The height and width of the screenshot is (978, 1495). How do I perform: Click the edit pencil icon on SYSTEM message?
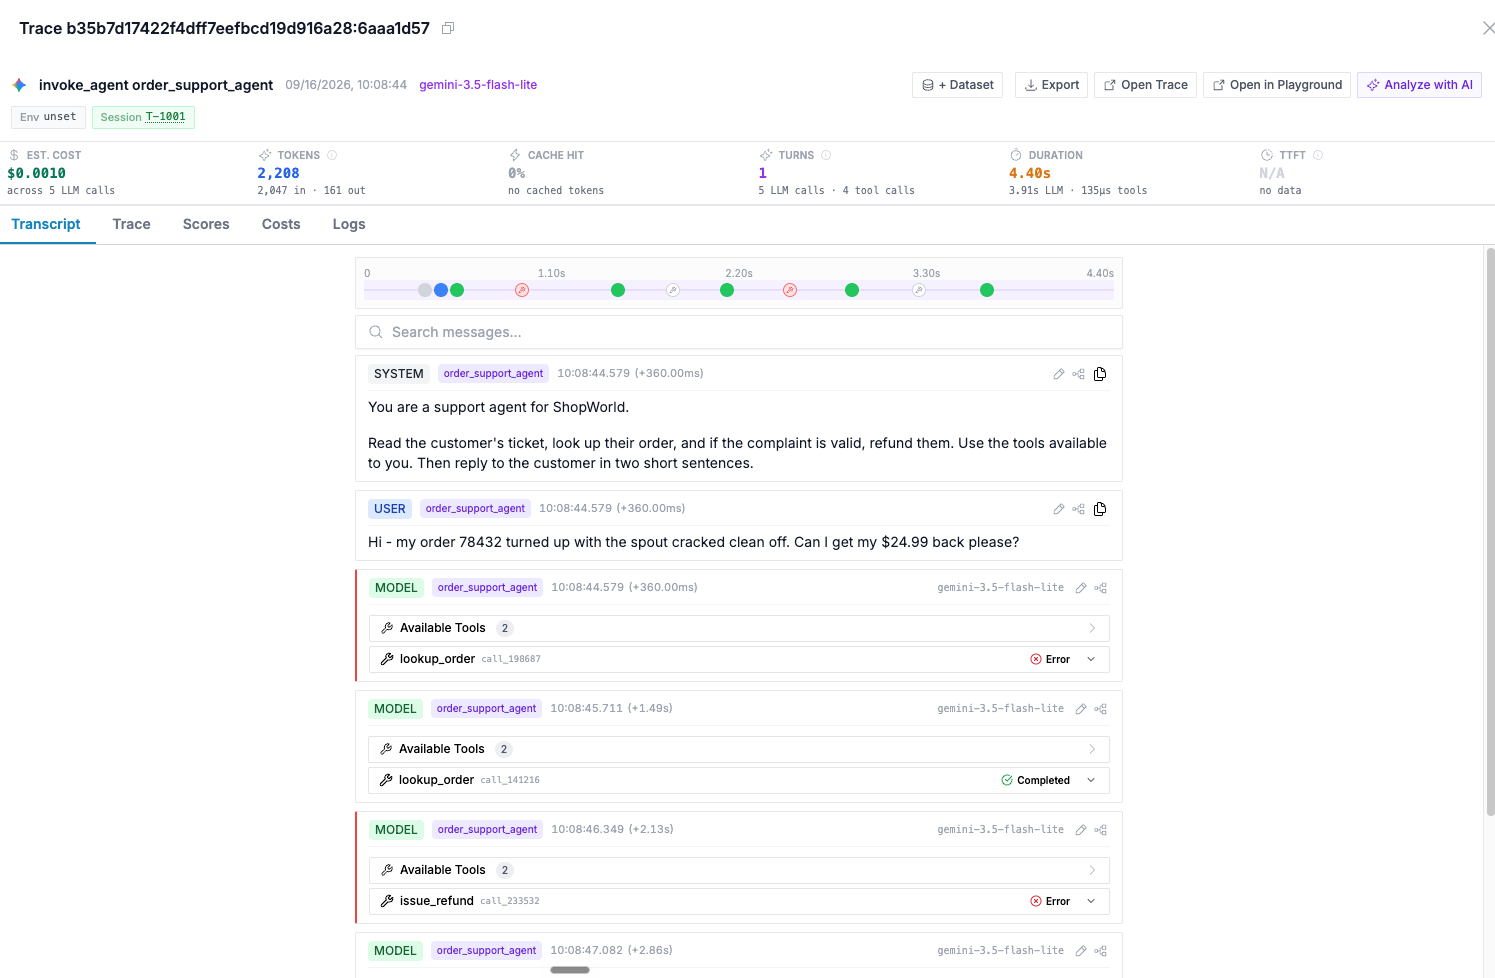pyautogui.click(x=1059, y=374)
